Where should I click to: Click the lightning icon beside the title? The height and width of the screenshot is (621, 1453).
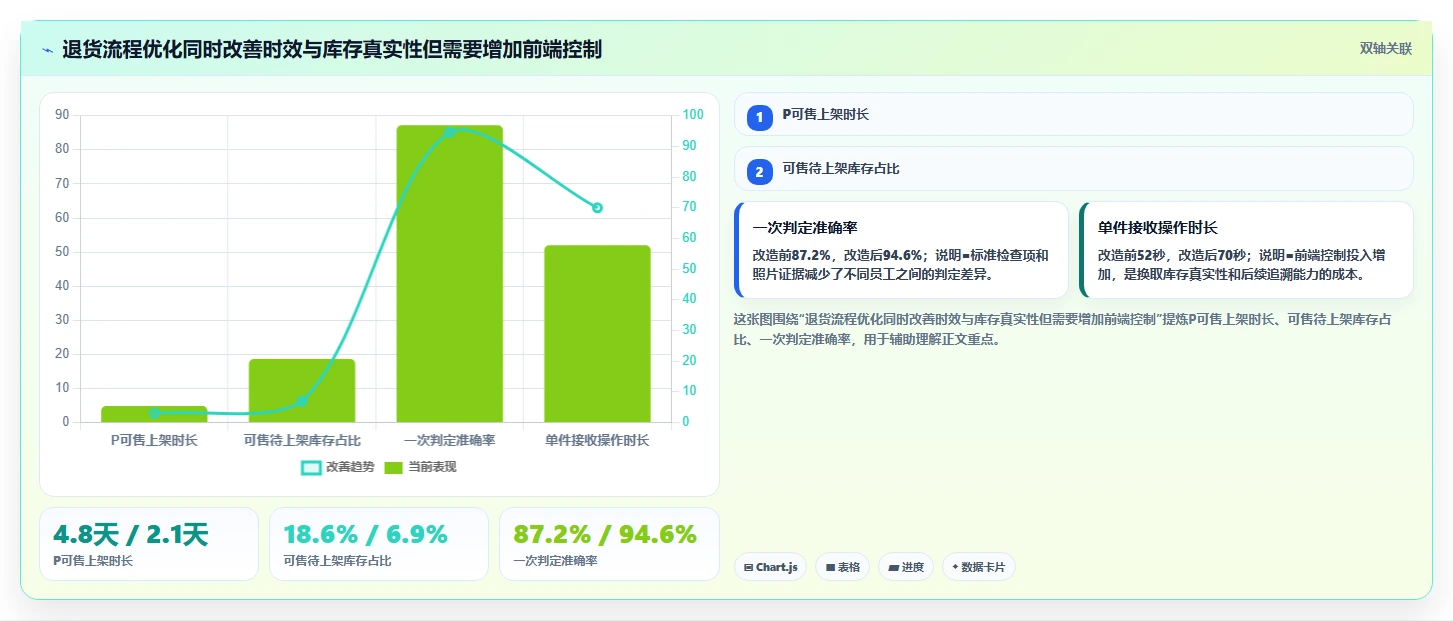(x=47, y=50)
